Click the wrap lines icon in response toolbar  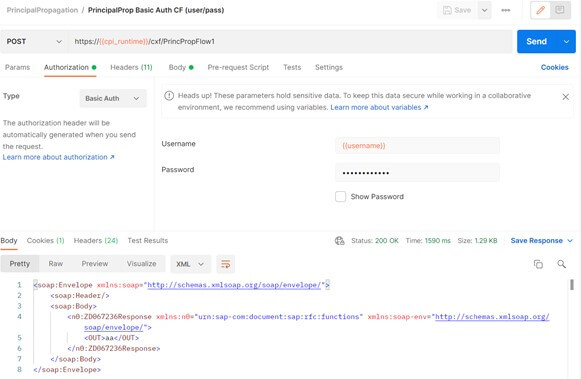tap(226, 264)
